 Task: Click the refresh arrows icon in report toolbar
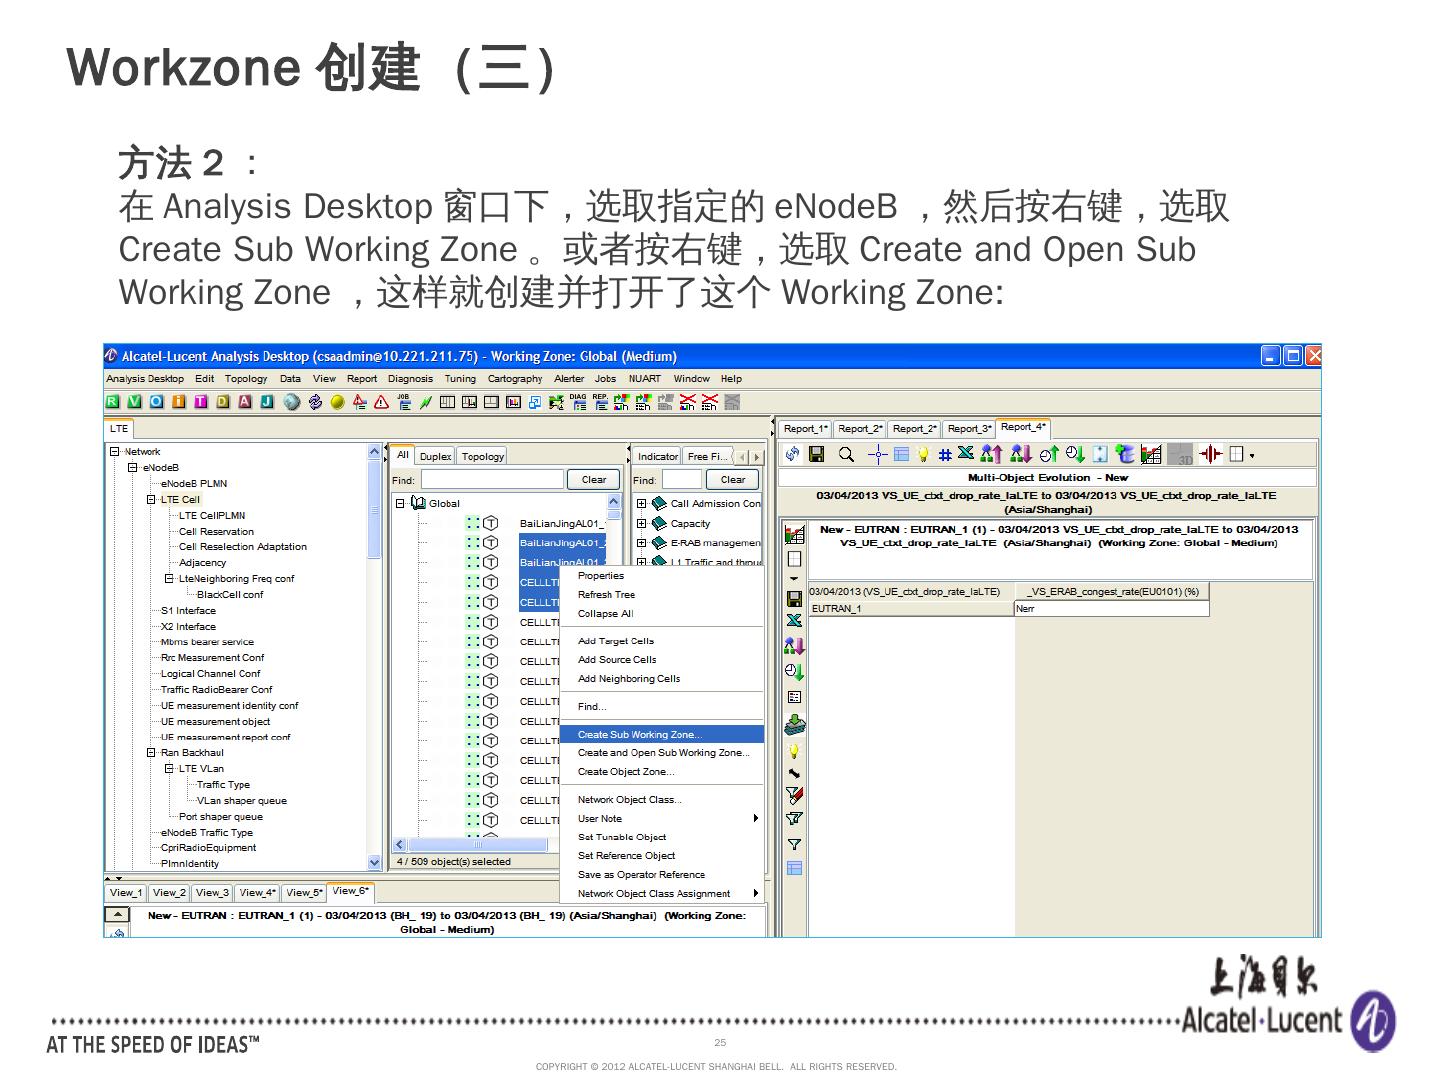pos(793,455)
